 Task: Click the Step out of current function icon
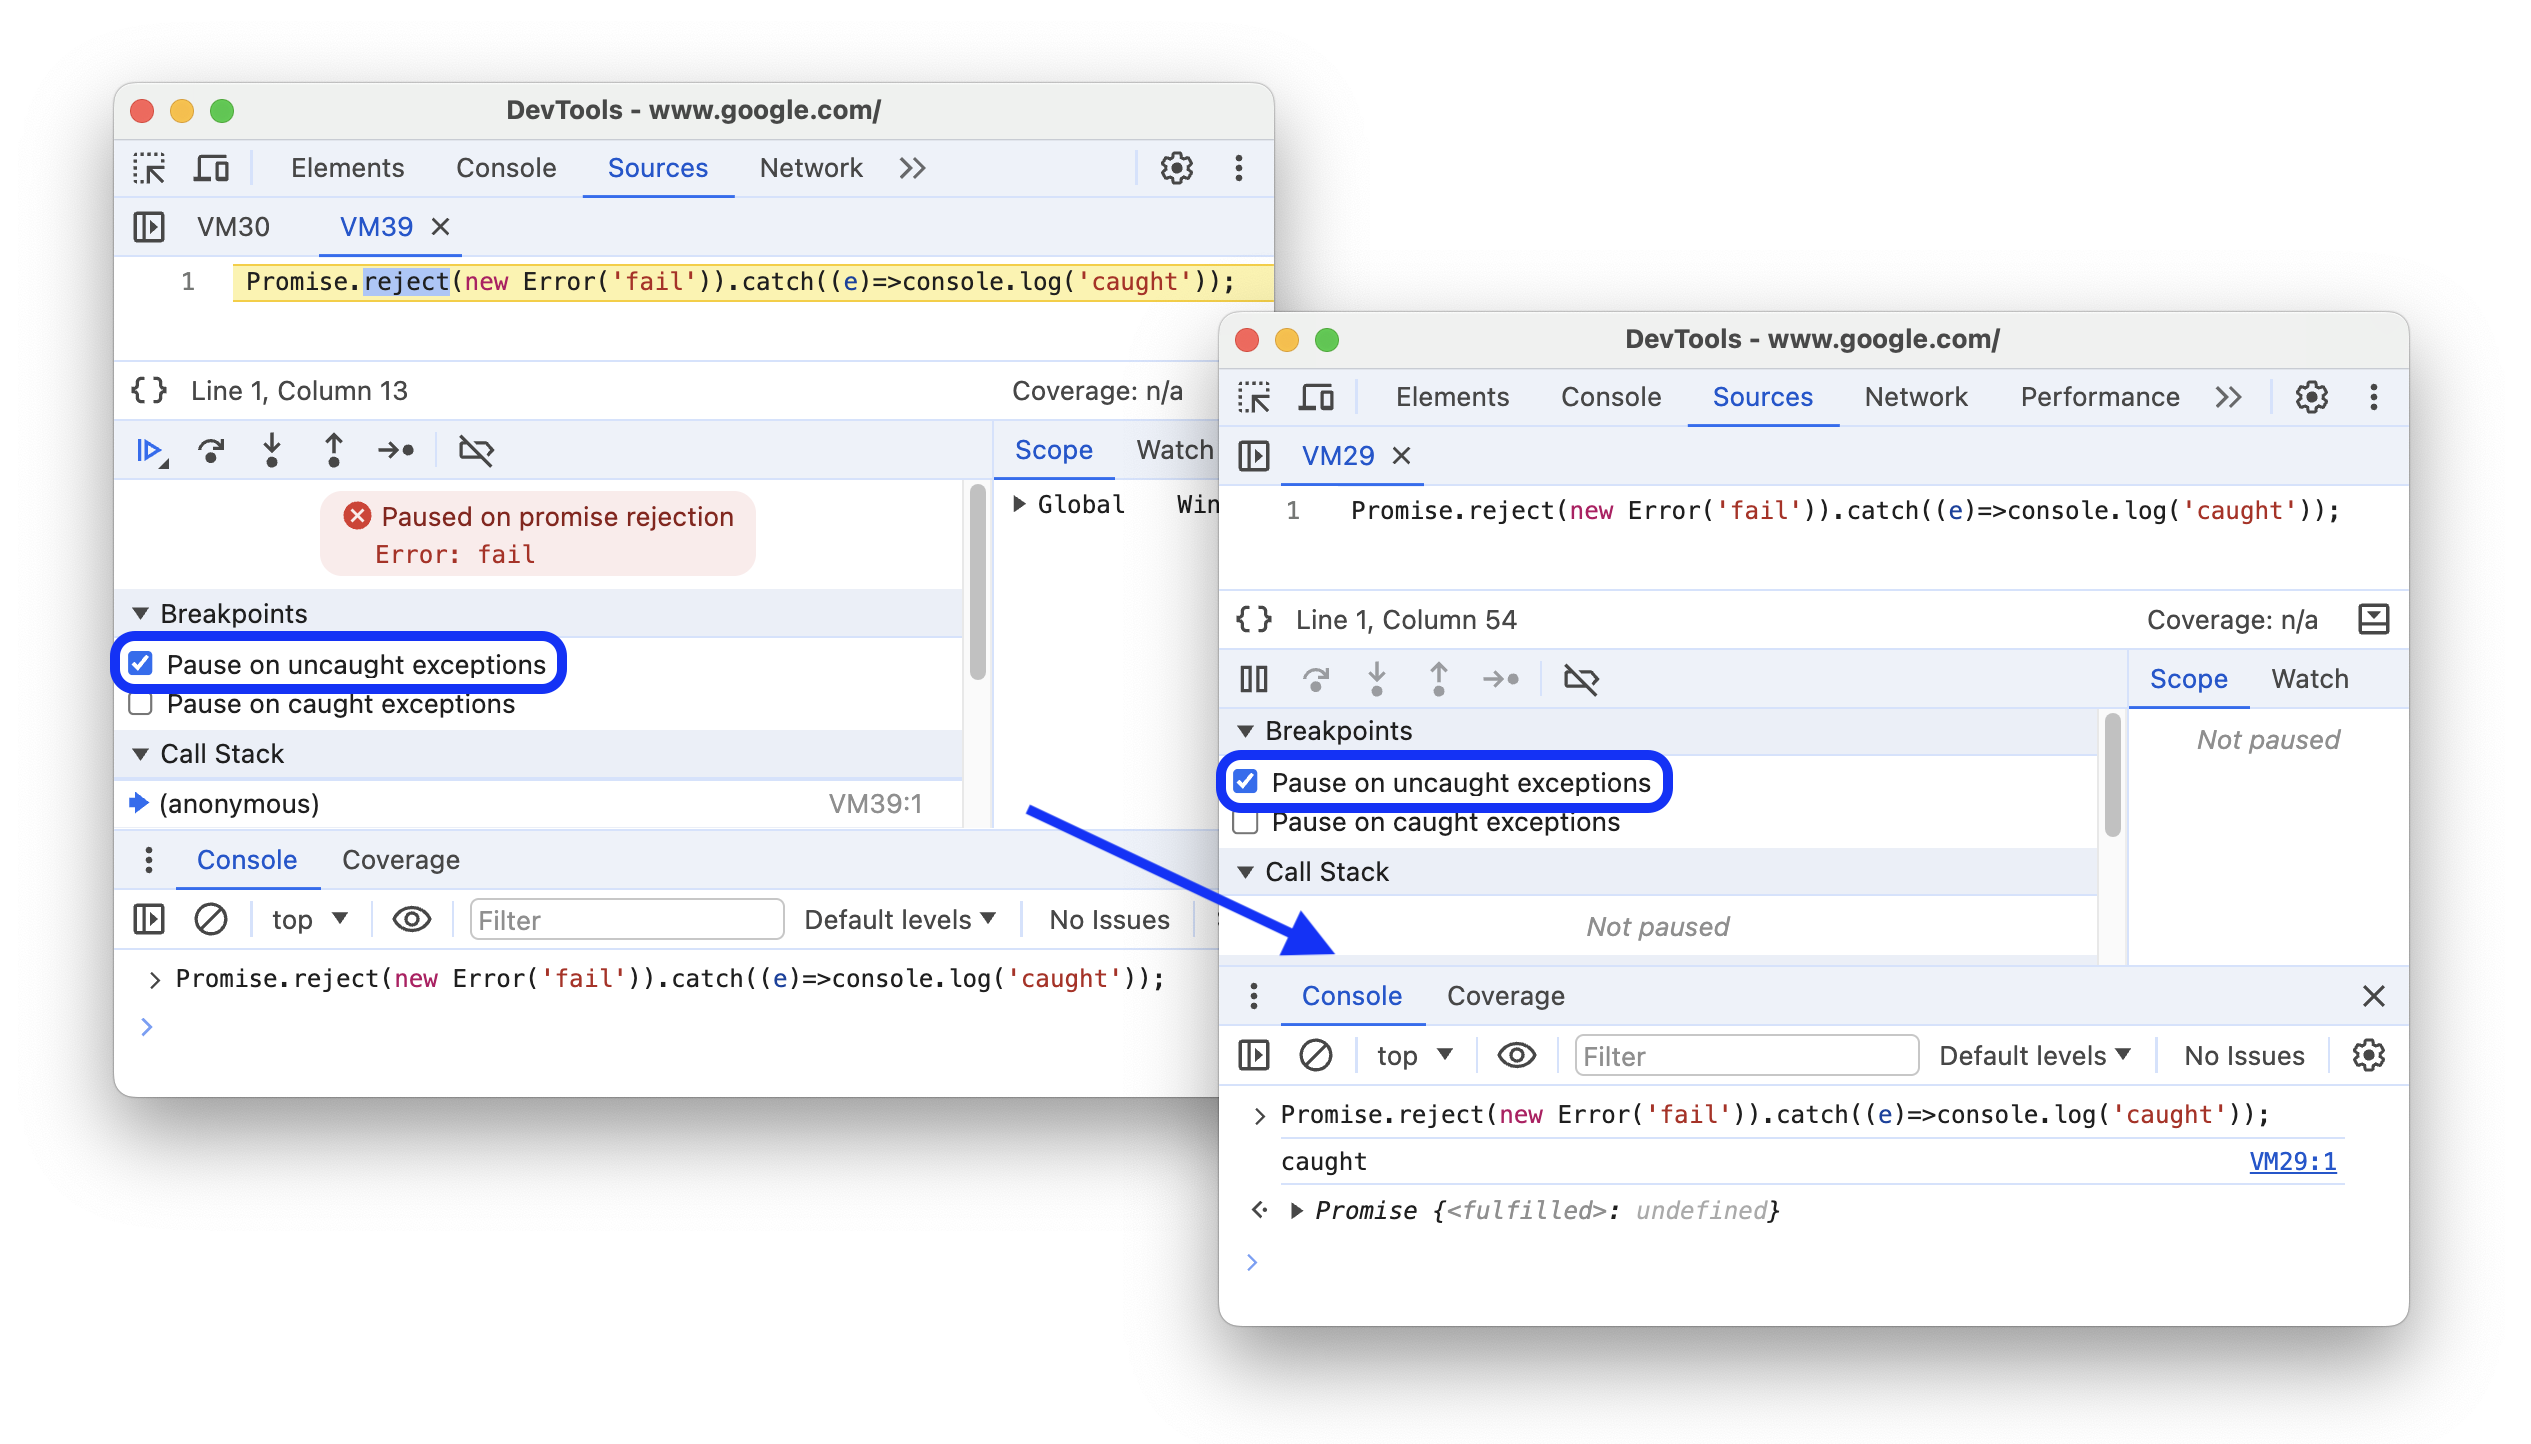click(x=335, y=454)
